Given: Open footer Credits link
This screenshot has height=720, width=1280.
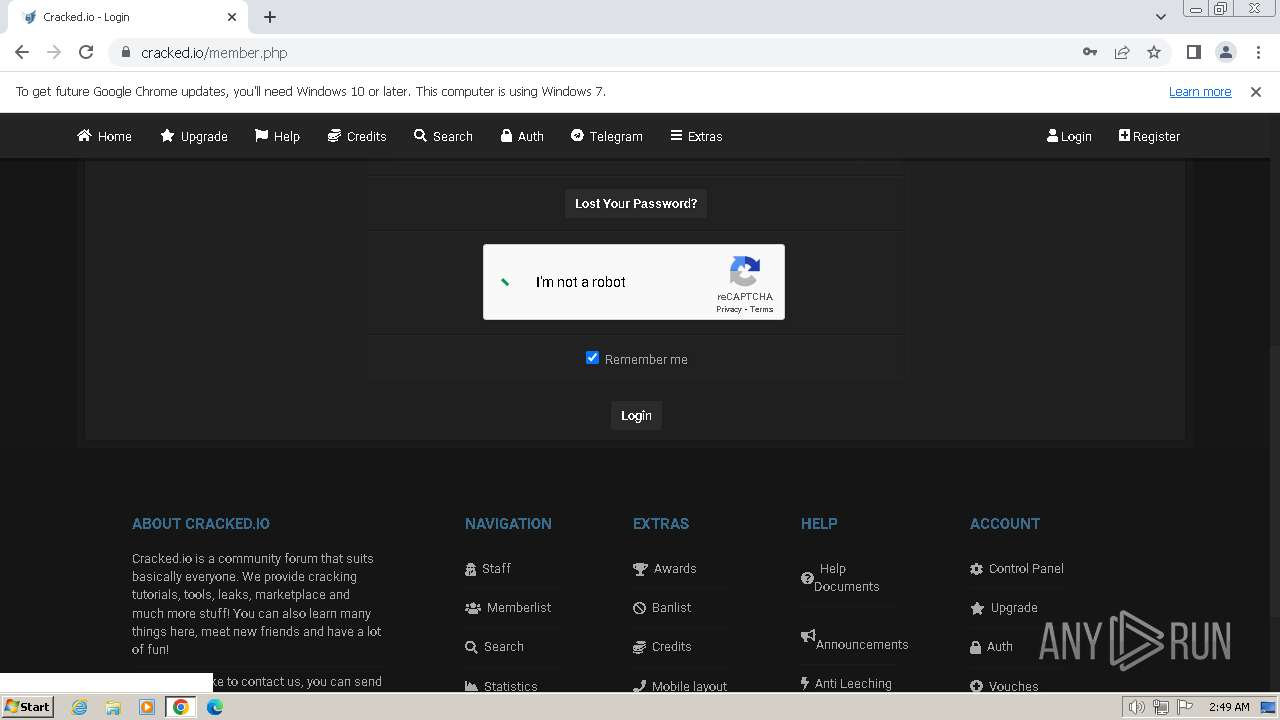Looking at the screenshot, I should (662, 646).
